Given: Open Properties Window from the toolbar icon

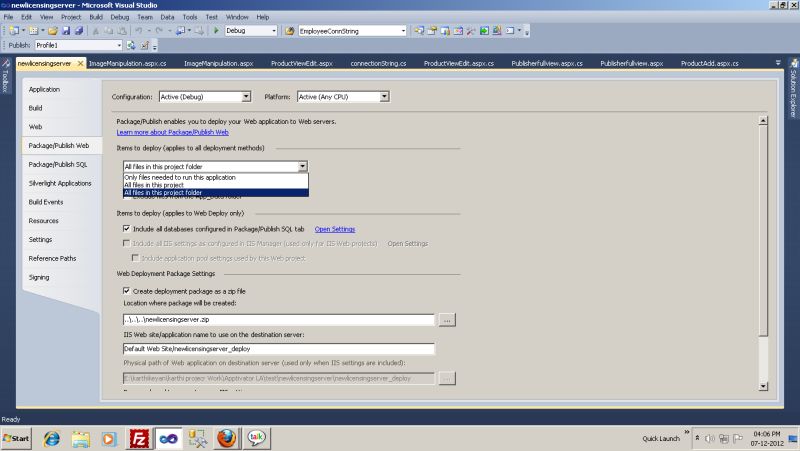Looking at the screenshot, I should (x=432, y=31).
